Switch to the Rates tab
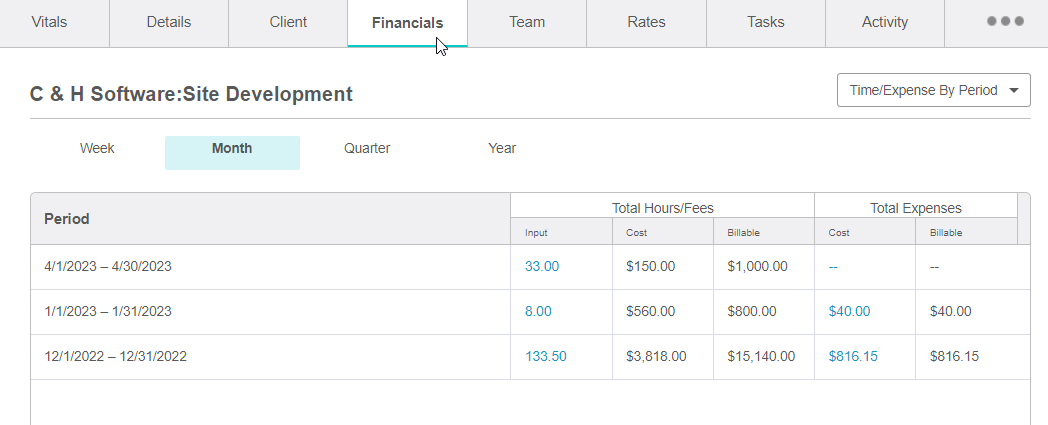1048x425 pixels. [646, 22]
